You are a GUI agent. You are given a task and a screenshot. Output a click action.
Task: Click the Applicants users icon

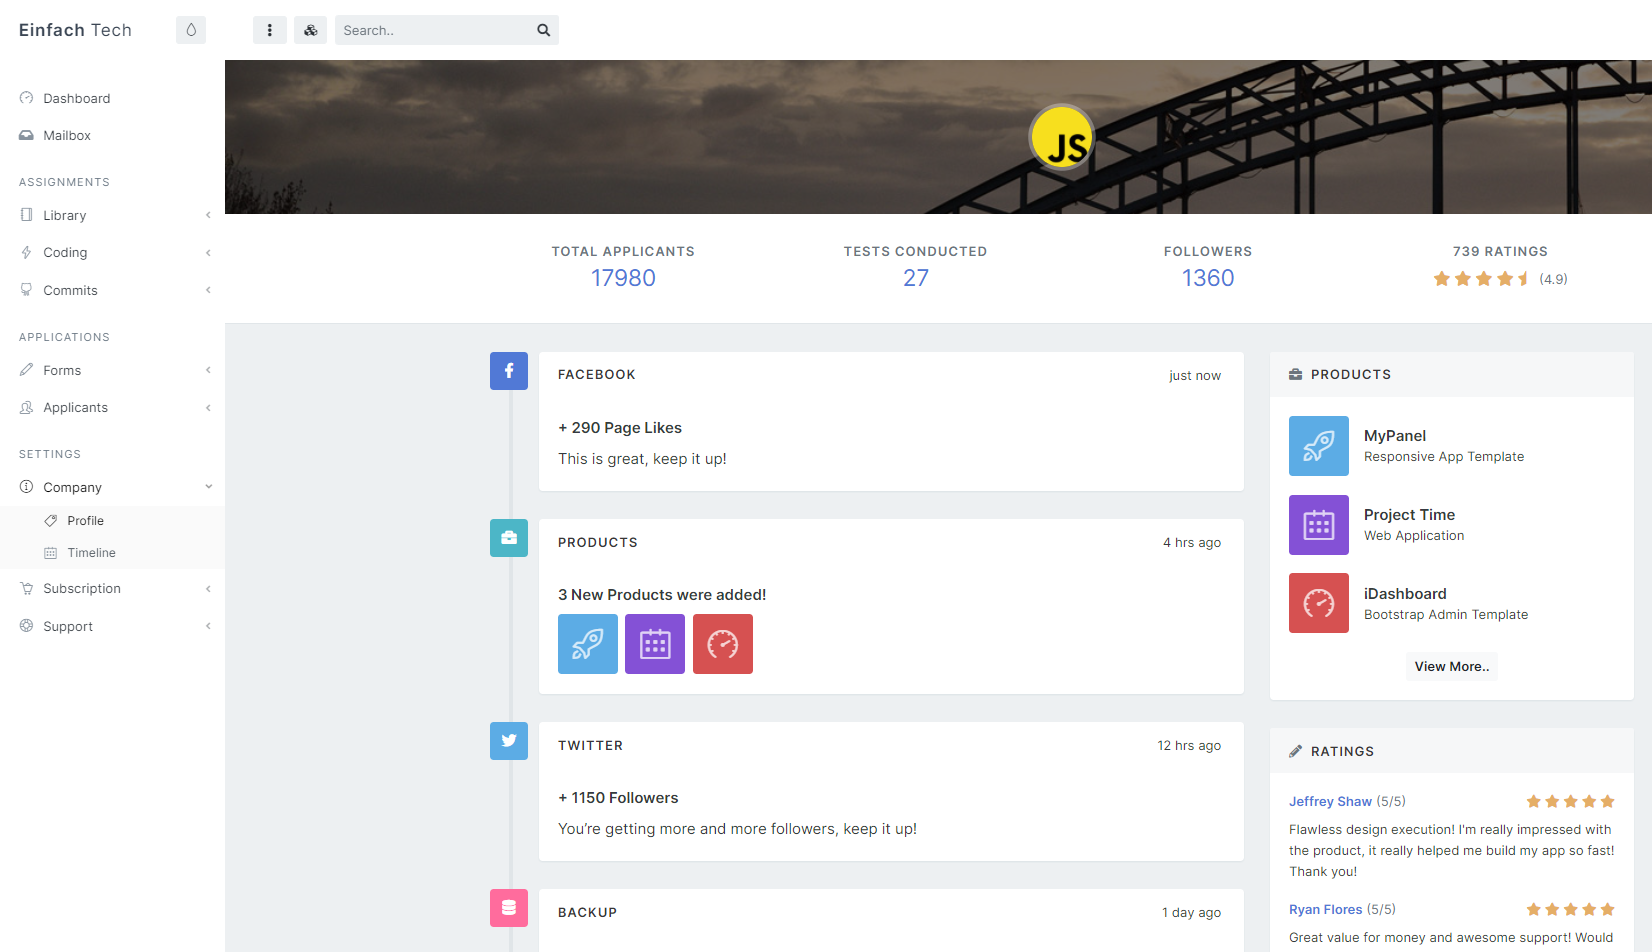coord(27,408)
